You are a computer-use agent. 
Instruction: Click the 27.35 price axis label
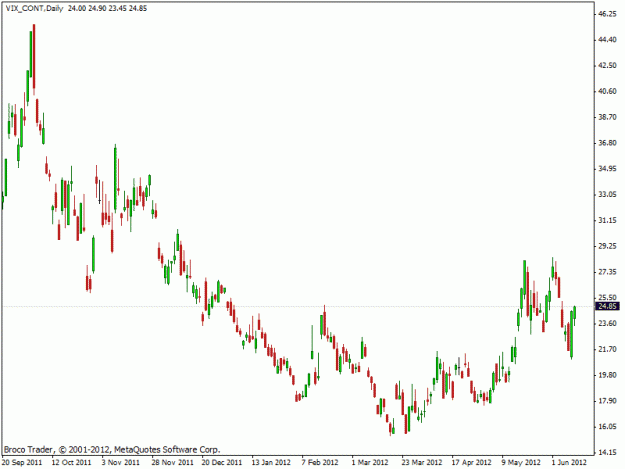point(607,272)
